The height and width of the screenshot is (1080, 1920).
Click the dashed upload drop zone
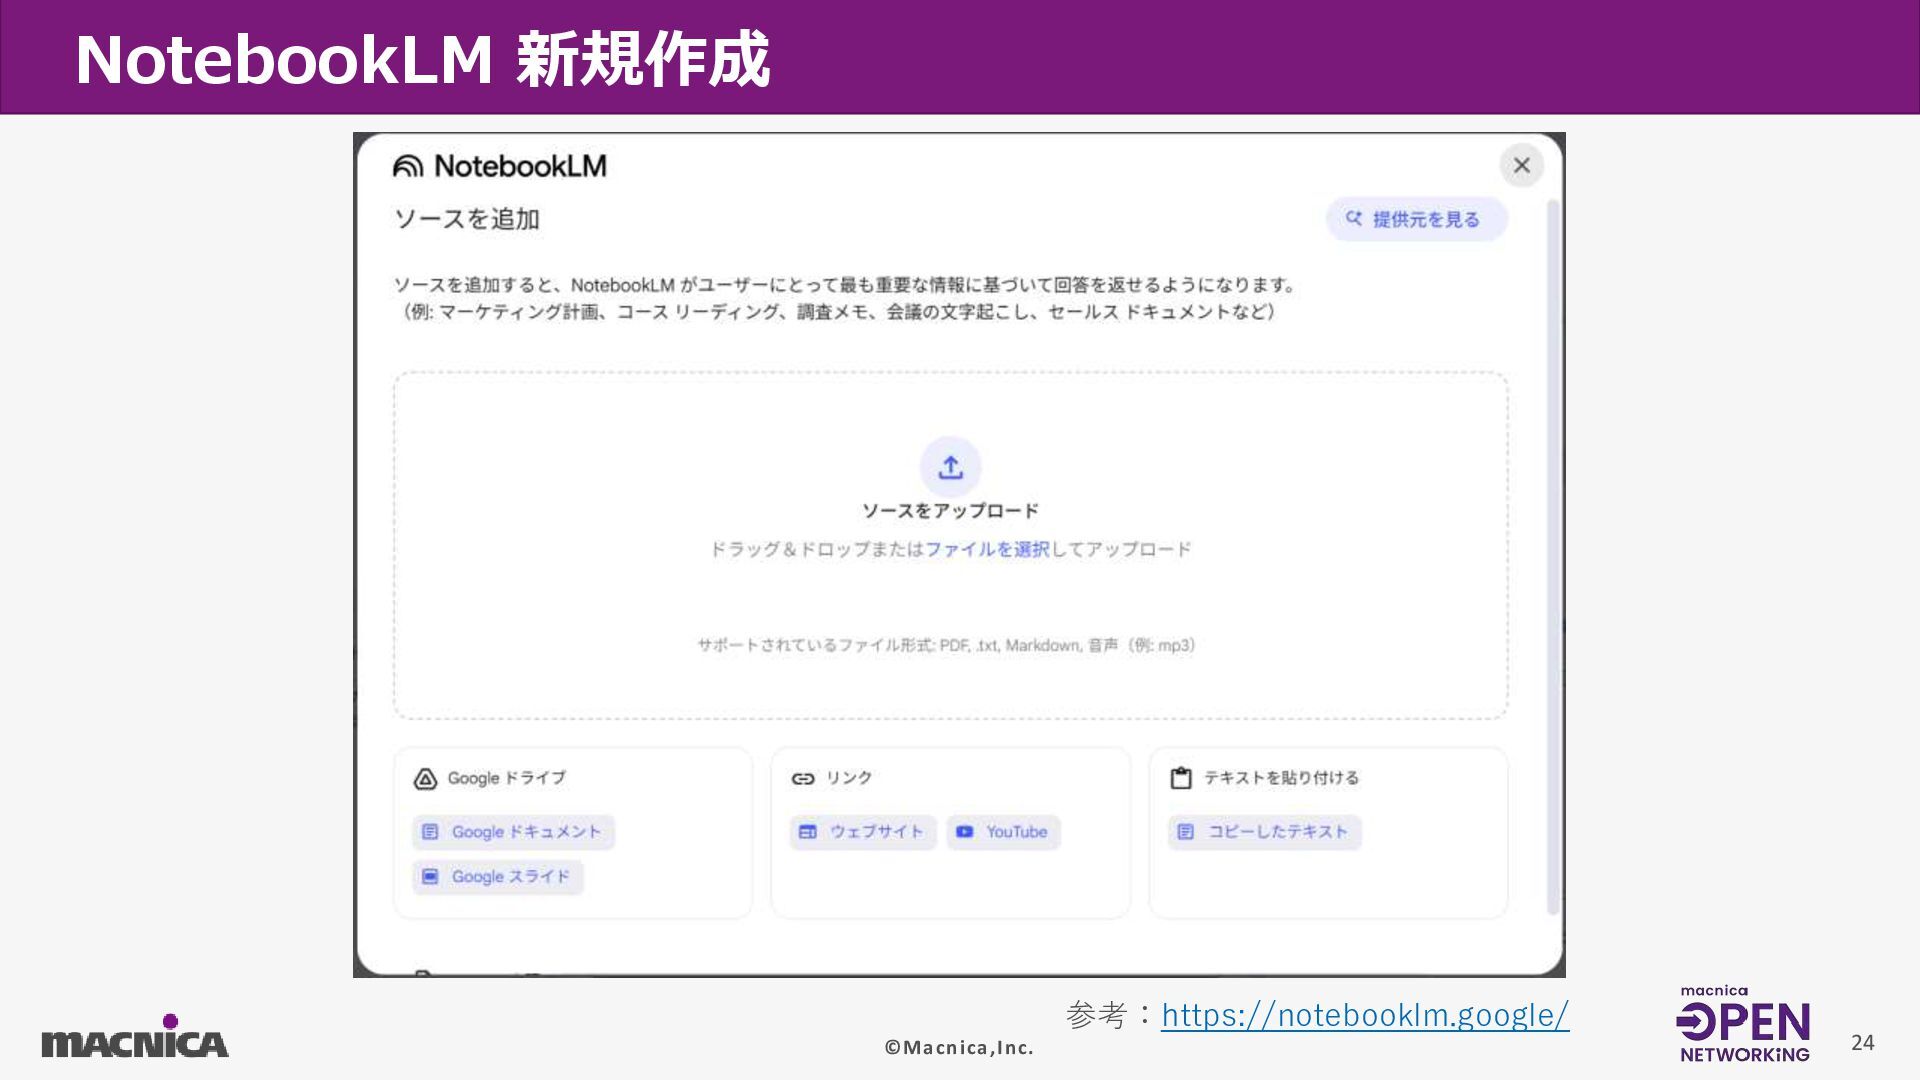(950, 600)
